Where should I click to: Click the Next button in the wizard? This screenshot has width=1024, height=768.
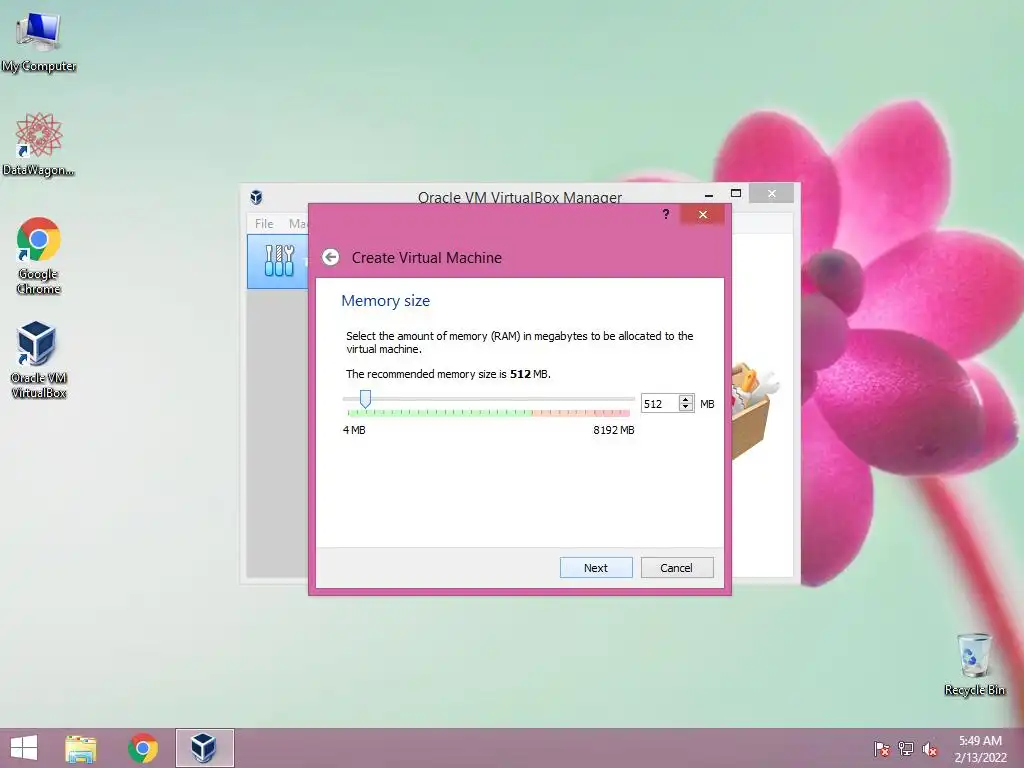[x=596, y=568]
